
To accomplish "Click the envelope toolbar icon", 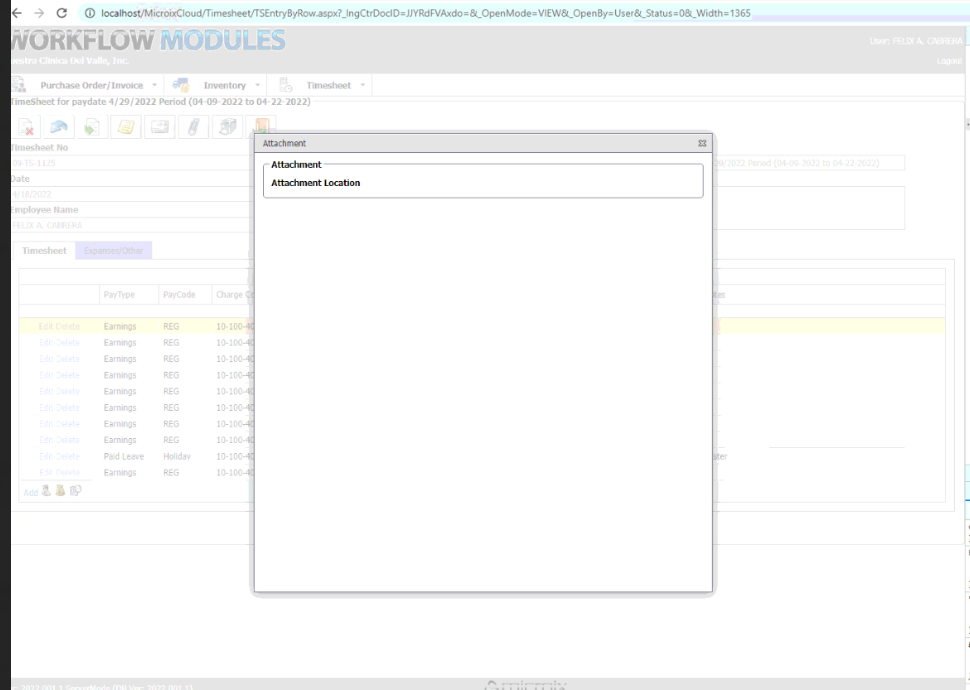I will 159,127.
